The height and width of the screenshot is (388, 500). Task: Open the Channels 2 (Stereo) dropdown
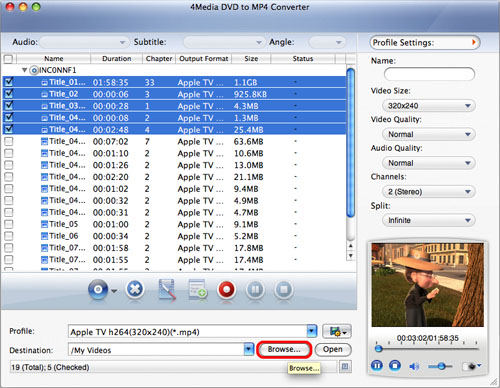pos(428,192)
